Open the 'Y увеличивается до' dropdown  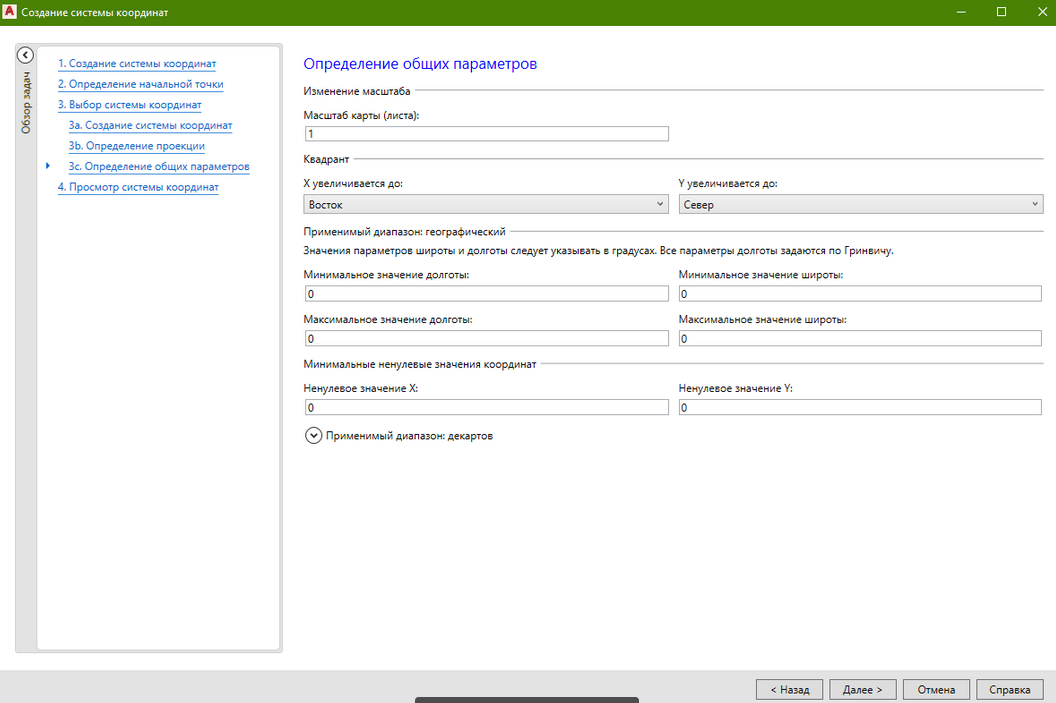tap(860, 204)
